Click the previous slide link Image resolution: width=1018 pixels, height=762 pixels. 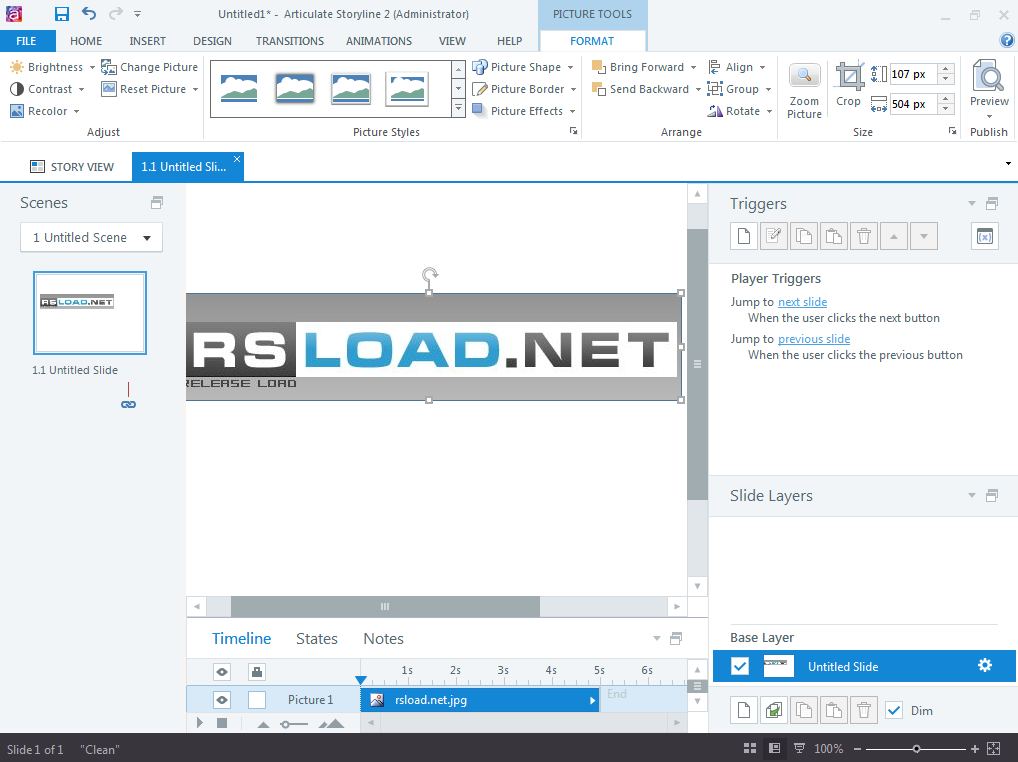[814, 339]
